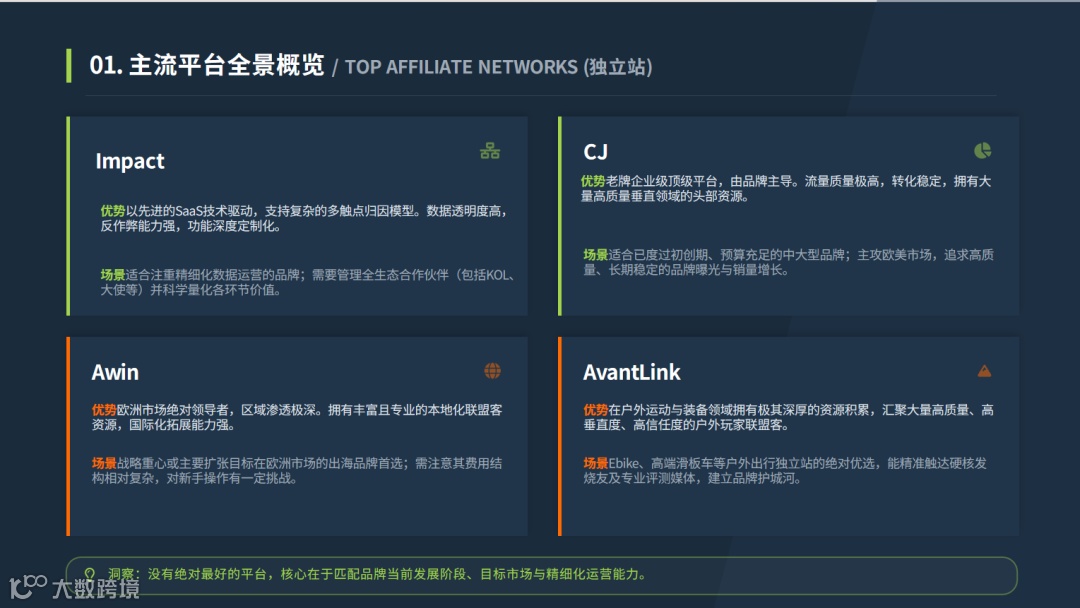Click the 场景 label in CJ card
The image size is (1080, 608).
(596, 255)
